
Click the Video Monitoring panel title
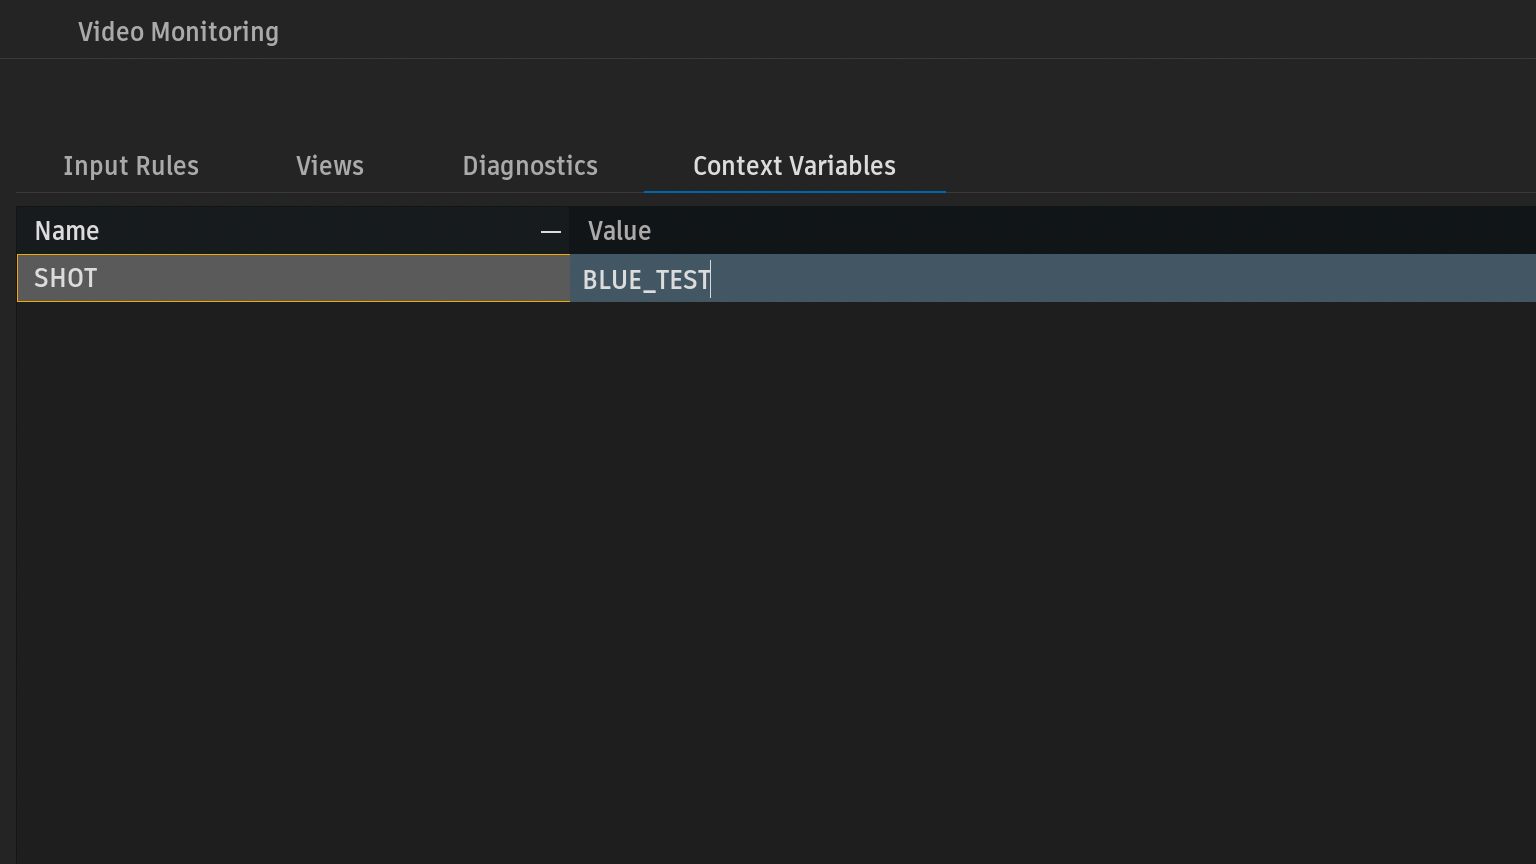(x=178, y=32)
